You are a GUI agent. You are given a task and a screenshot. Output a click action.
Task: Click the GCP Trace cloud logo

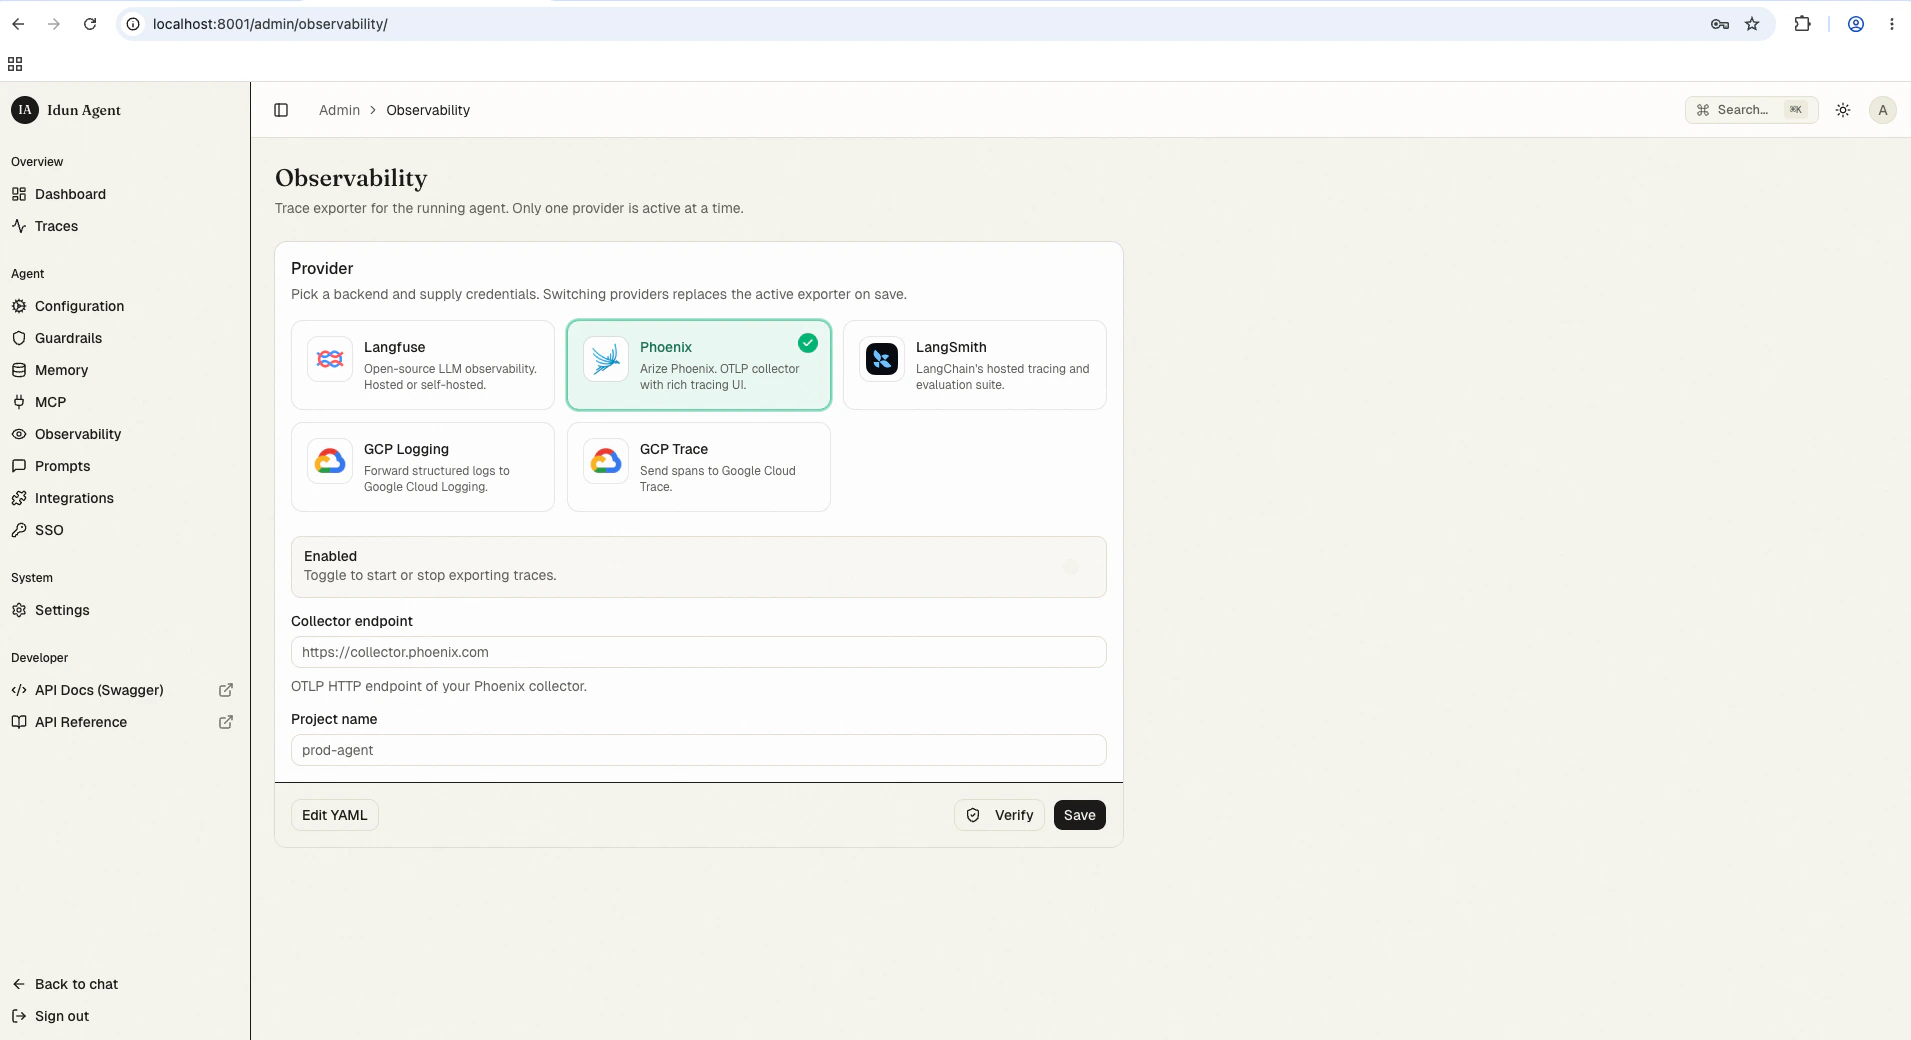coord(606,461)
